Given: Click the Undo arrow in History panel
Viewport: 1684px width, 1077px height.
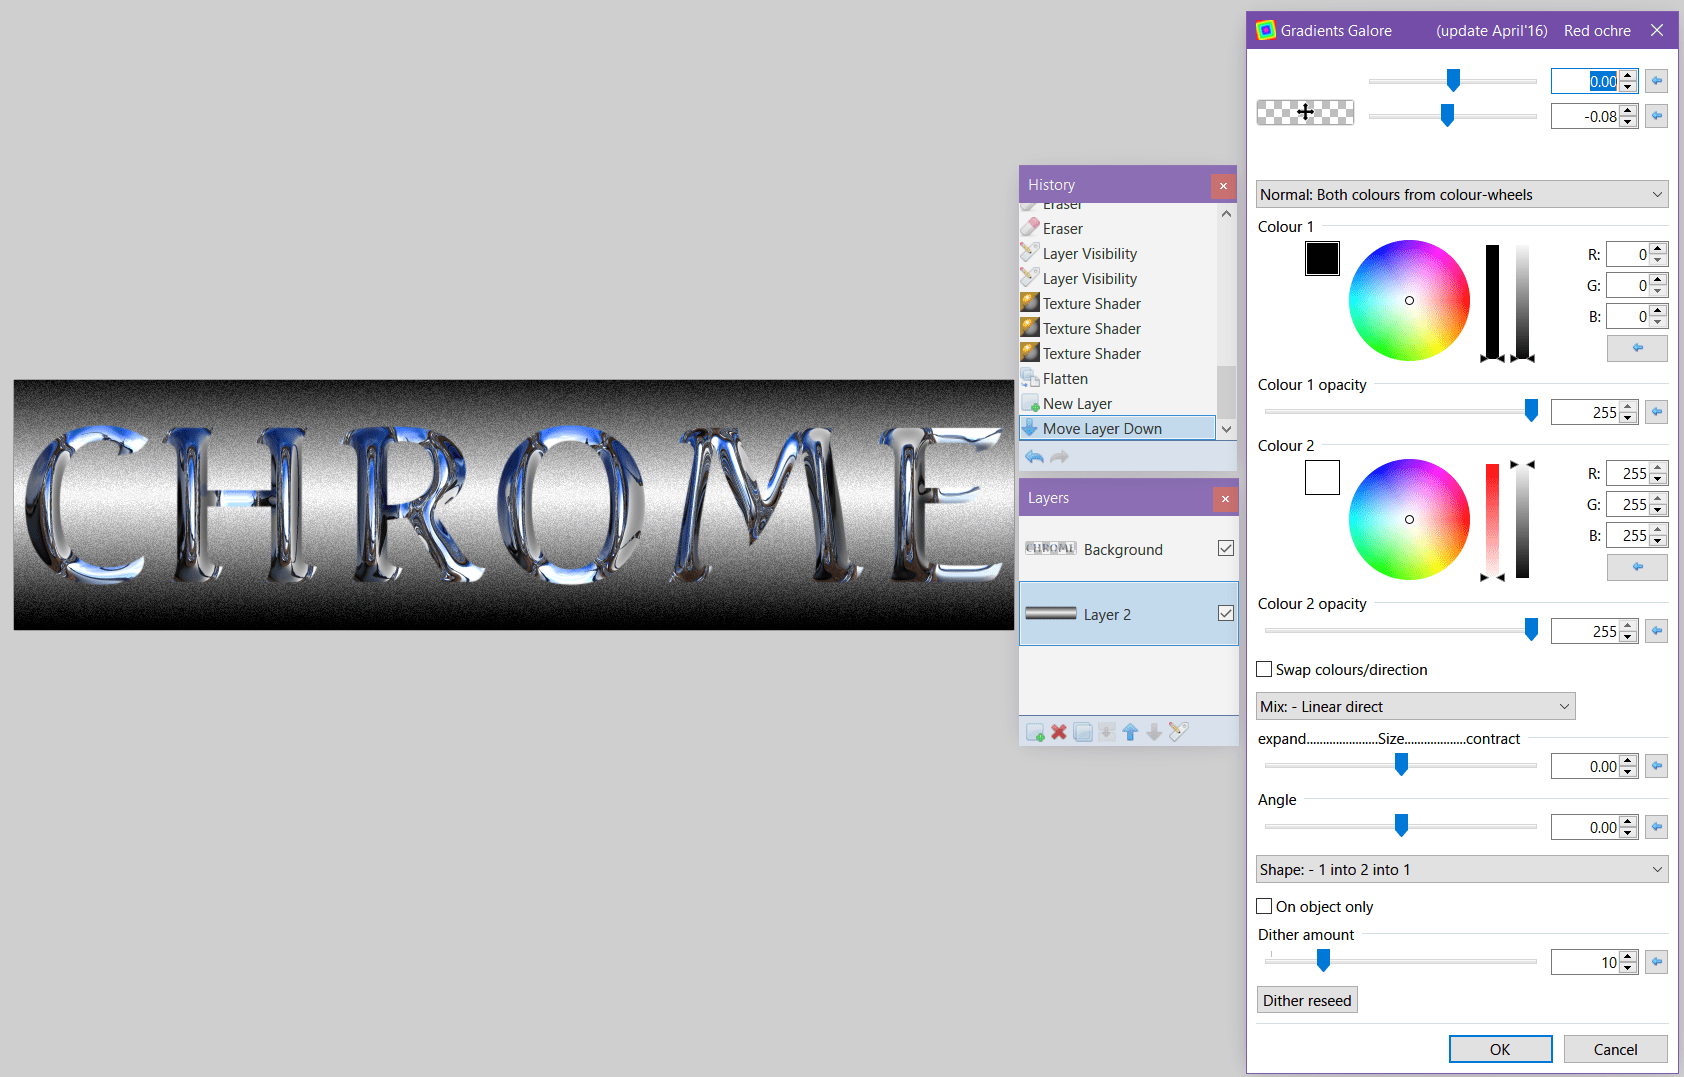Looking at the screenshot, I should click(x=1035, y=457).
